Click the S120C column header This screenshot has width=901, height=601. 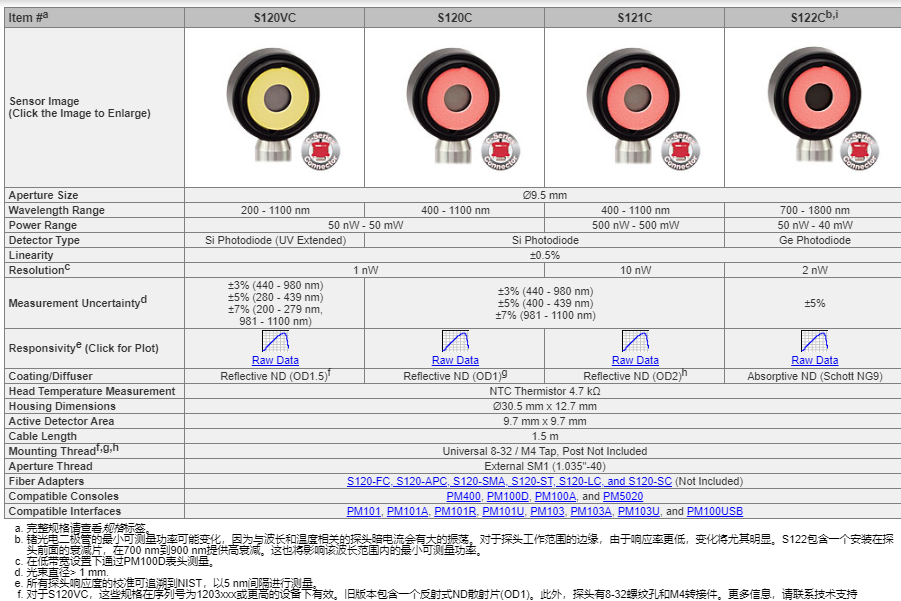coord(455,18)
